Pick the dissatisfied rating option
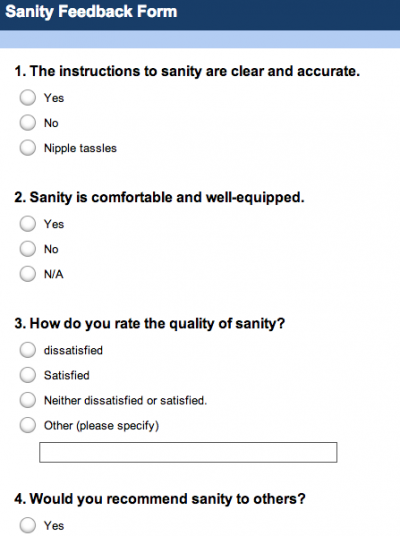400x536 pixels. pos(28,350)
